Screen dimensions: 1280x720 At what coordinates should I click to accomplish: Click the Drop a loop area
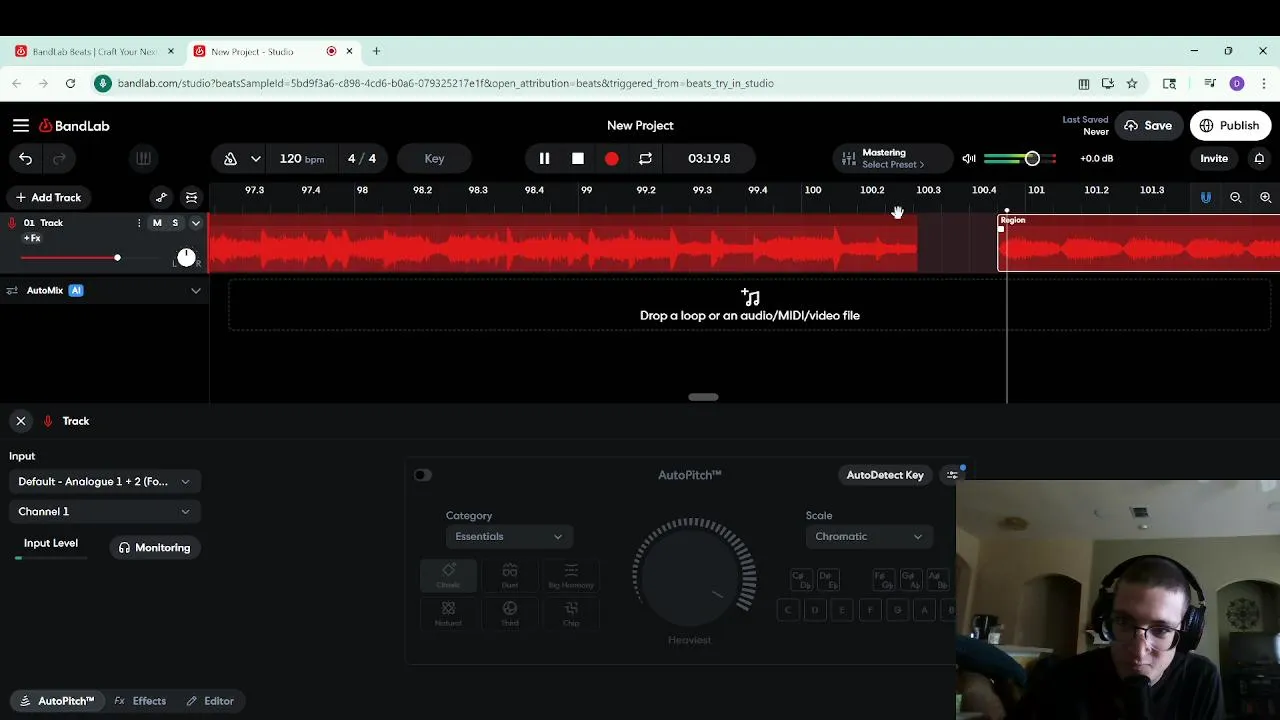750,305
